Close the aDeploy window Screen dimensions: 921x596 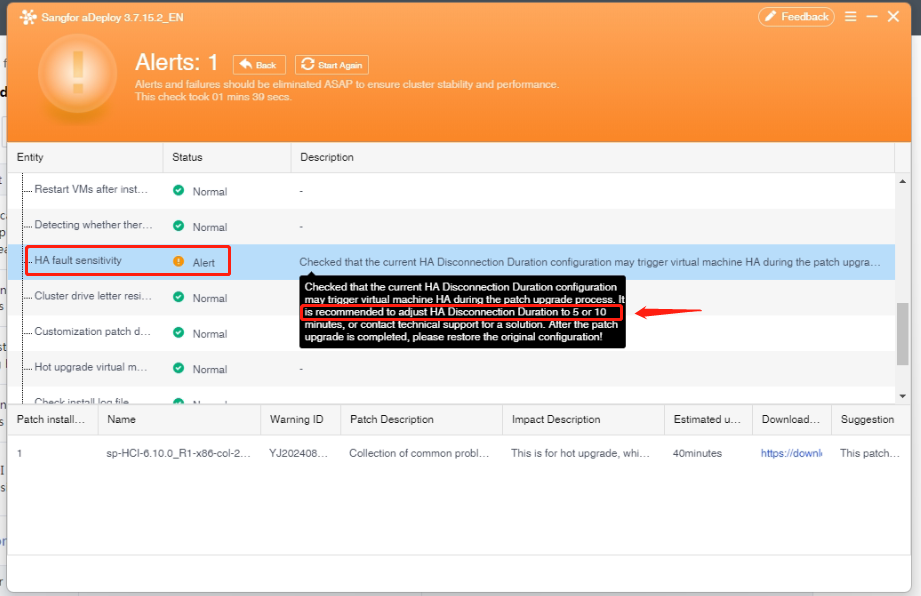click(x=893, y=17)
